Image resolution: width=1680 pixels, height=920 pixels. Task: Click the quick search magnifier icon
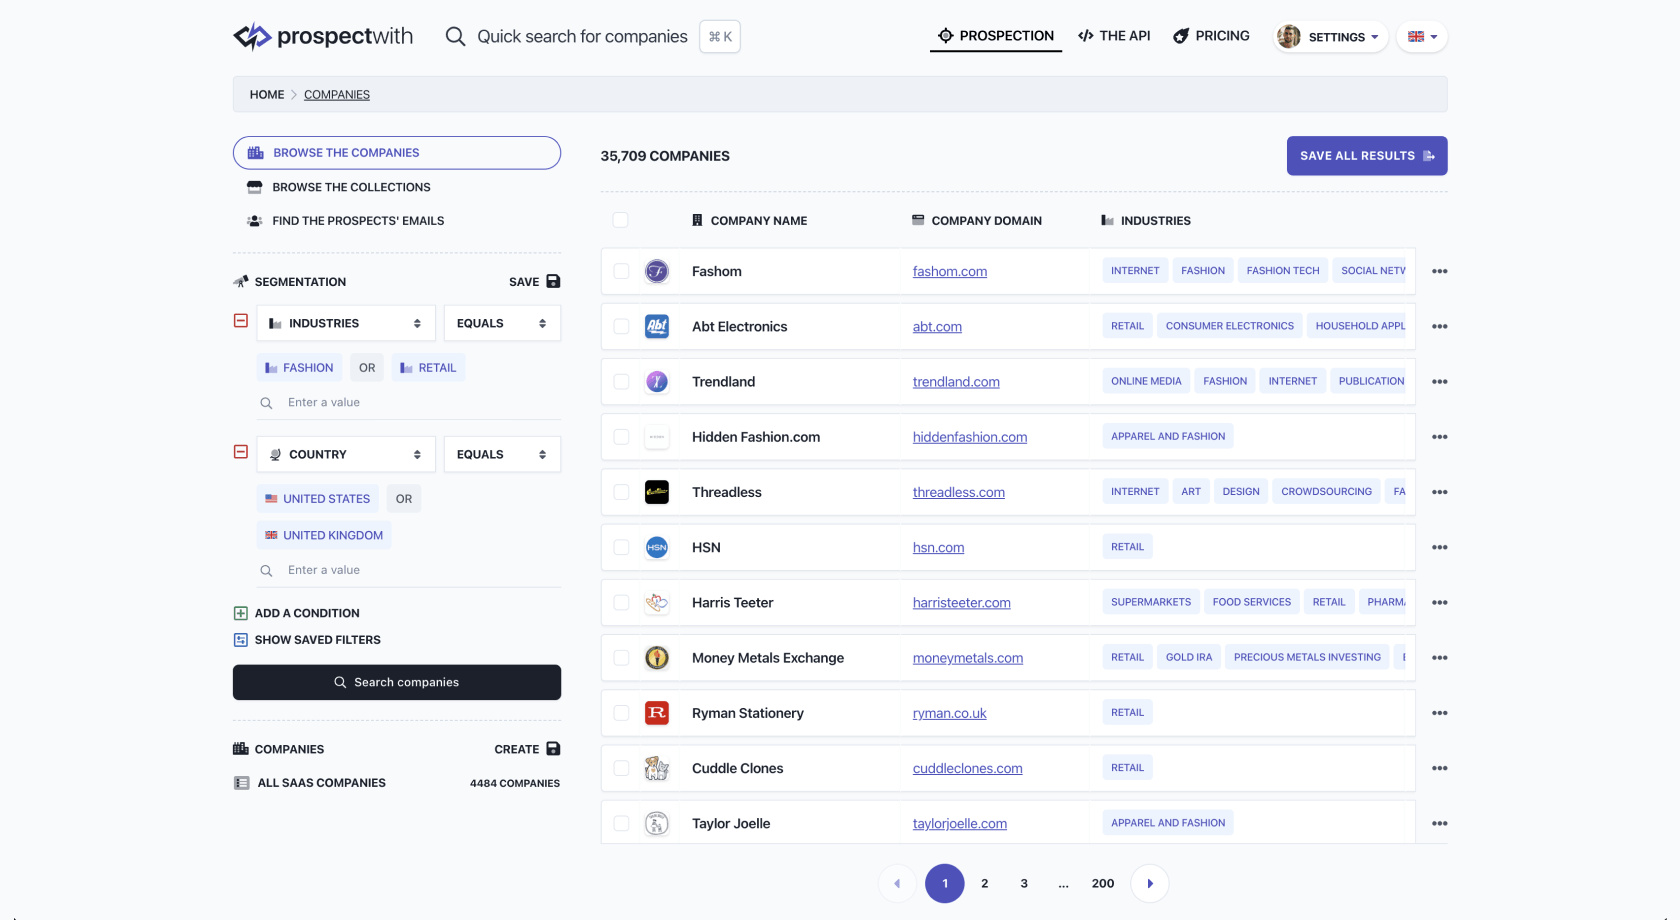455,36
